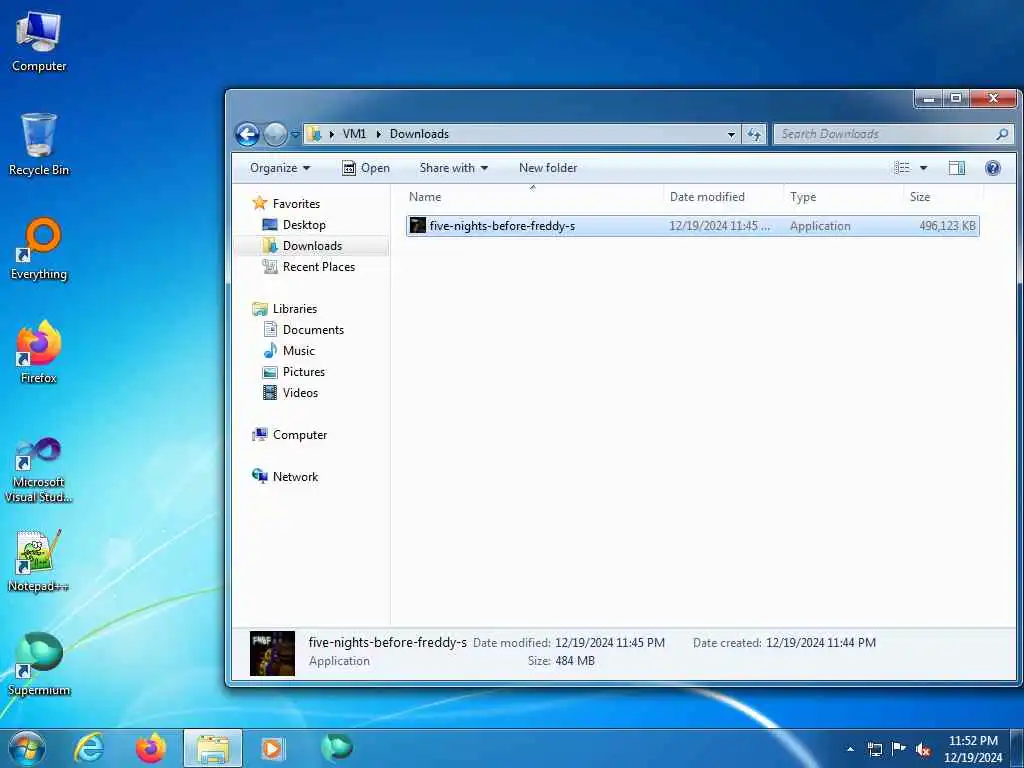The width and height of the screenshot is (1024, 768).
Task: Open the view options dropdown arrow
Action: coord(923,168)
